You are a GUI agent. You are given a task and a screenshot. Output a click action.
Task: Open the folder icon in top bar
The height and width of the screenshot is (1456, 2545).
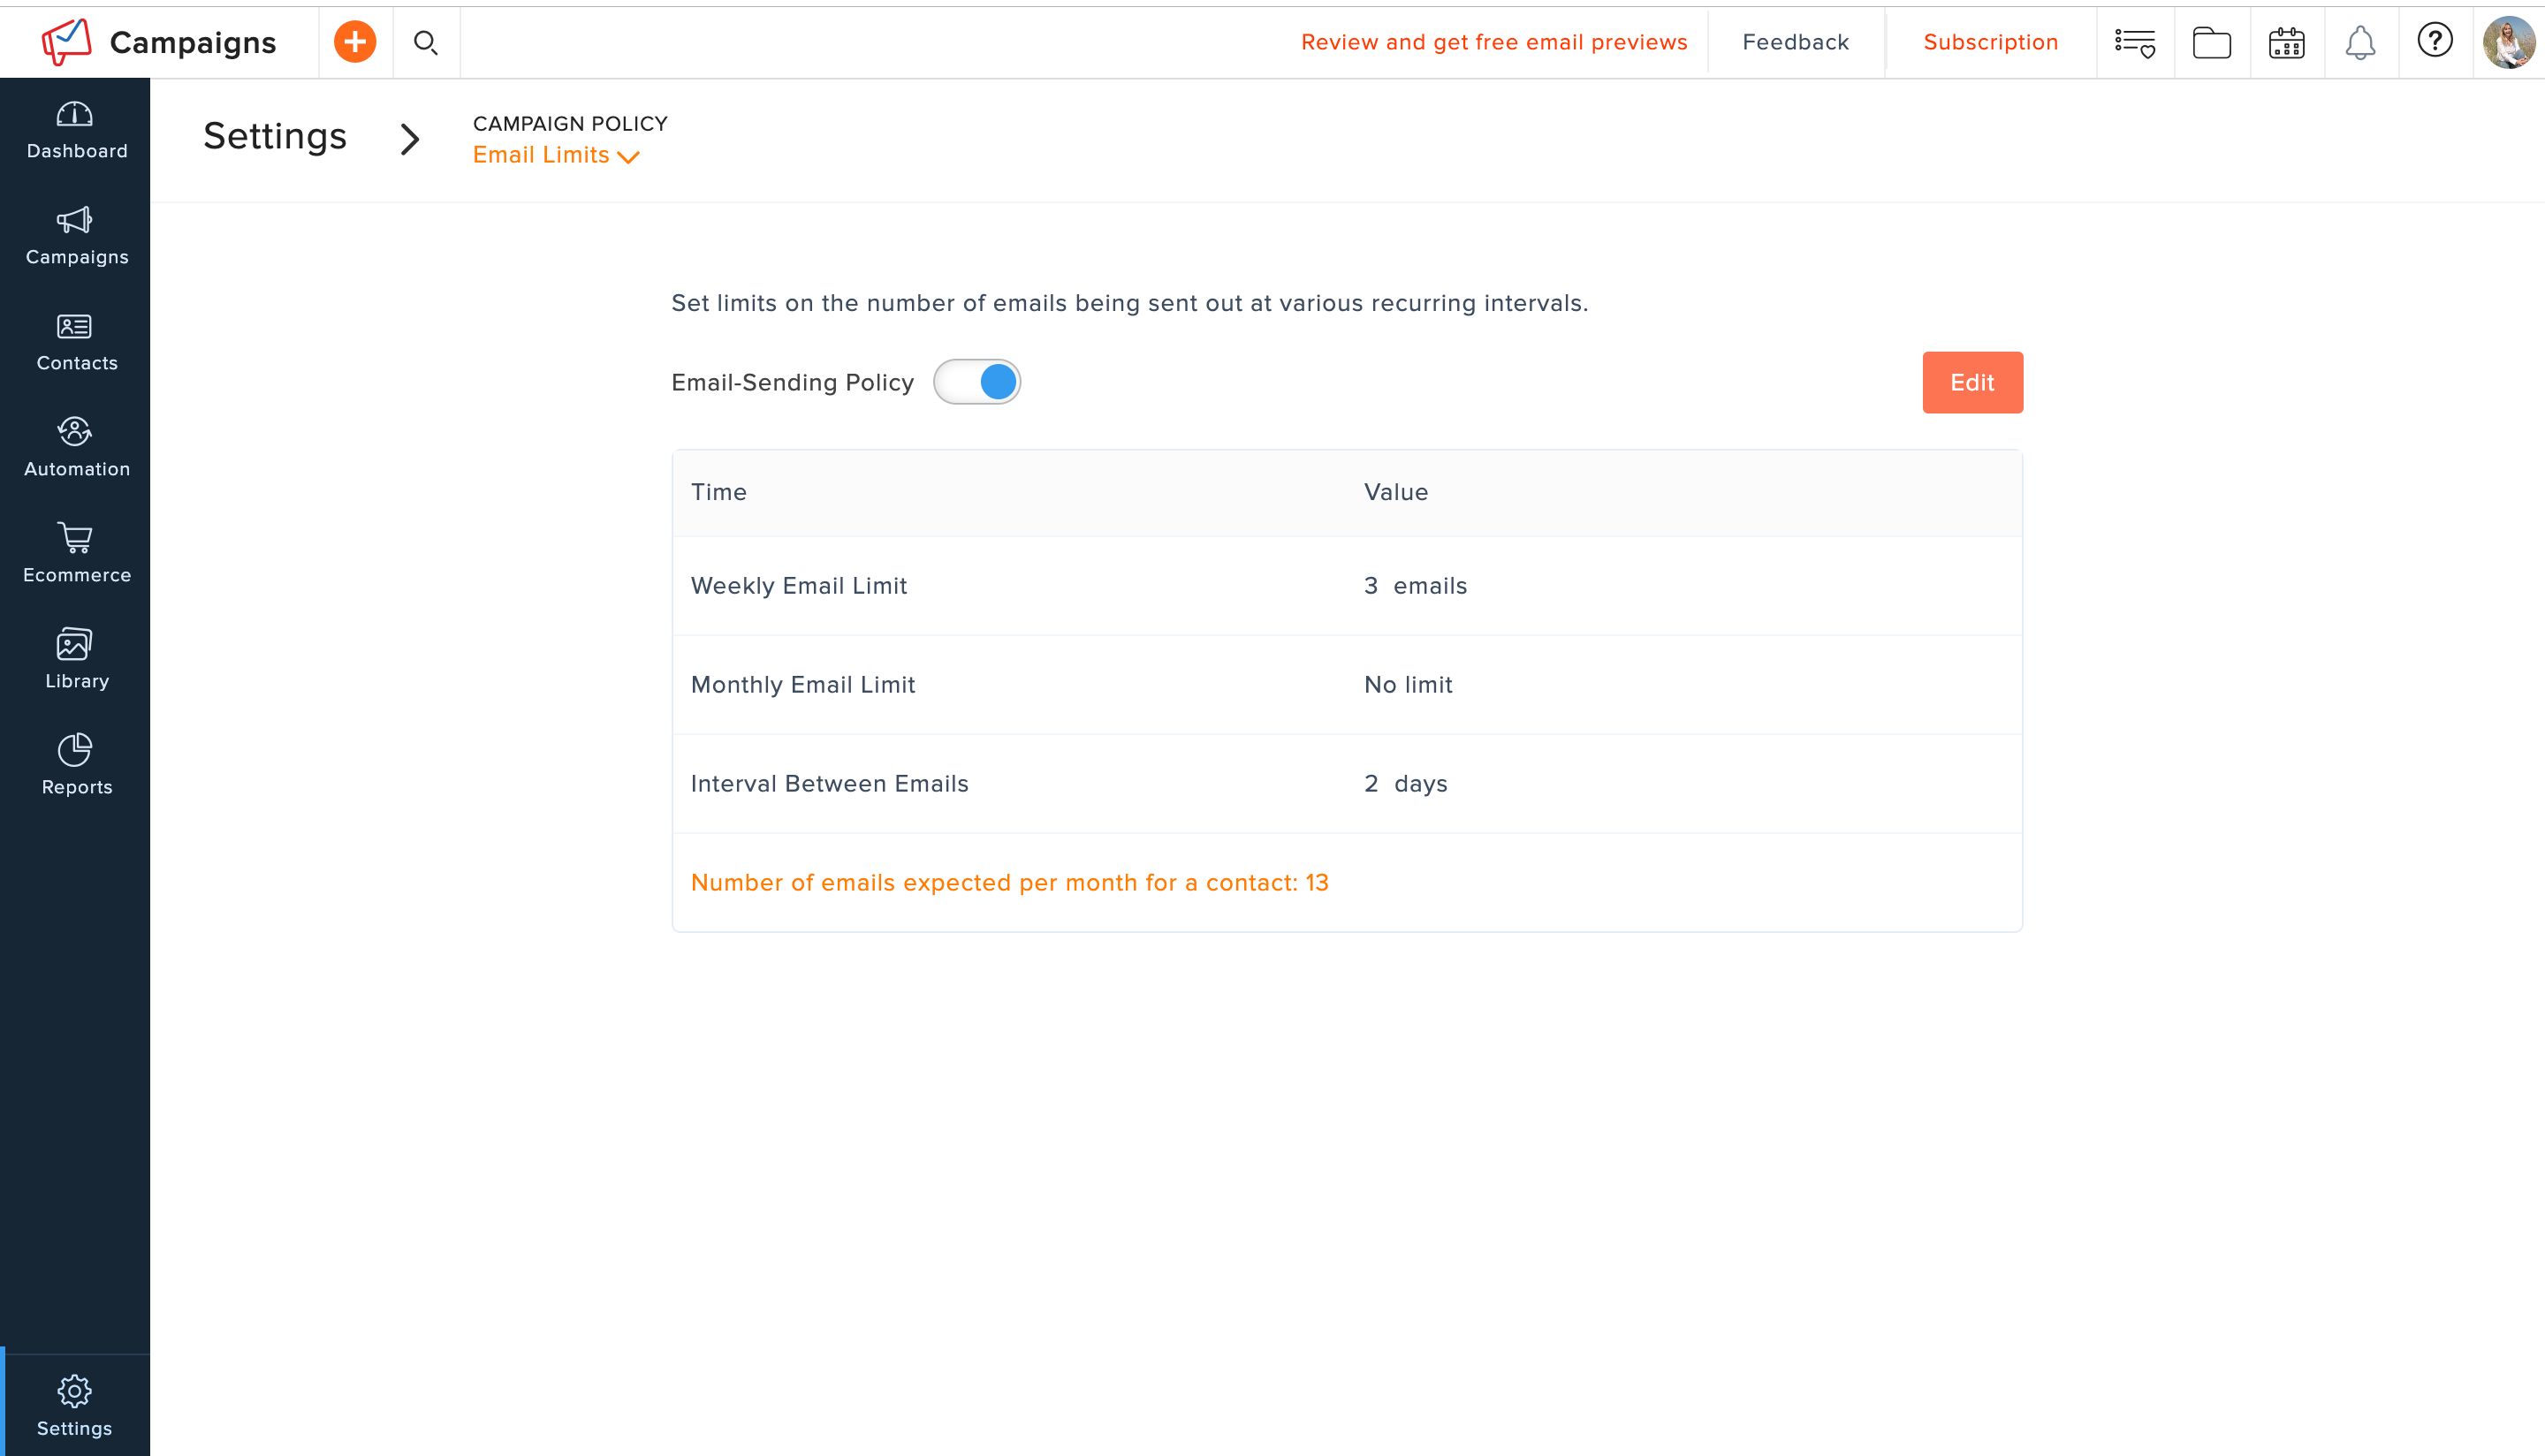point(2211,42)
